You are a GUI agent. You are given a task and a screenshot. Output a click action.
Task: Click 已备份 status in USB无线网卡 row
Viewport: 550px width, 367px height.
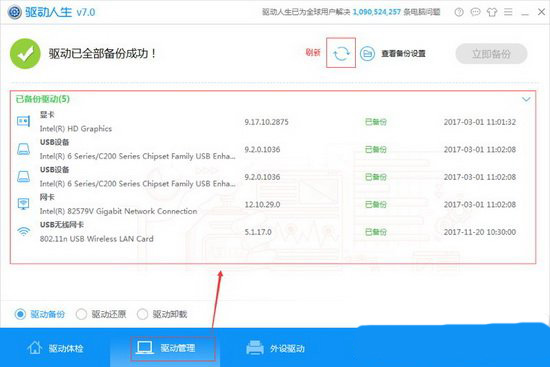tap(376, 232)
